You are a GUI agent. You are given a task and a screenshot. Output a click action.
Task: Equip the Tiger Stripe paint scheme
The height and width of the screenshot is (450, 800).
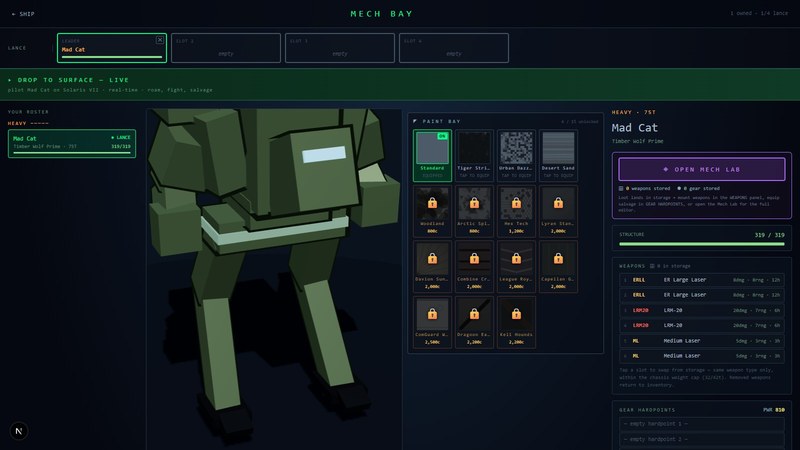pyautogui.click(x=474, y=155)
